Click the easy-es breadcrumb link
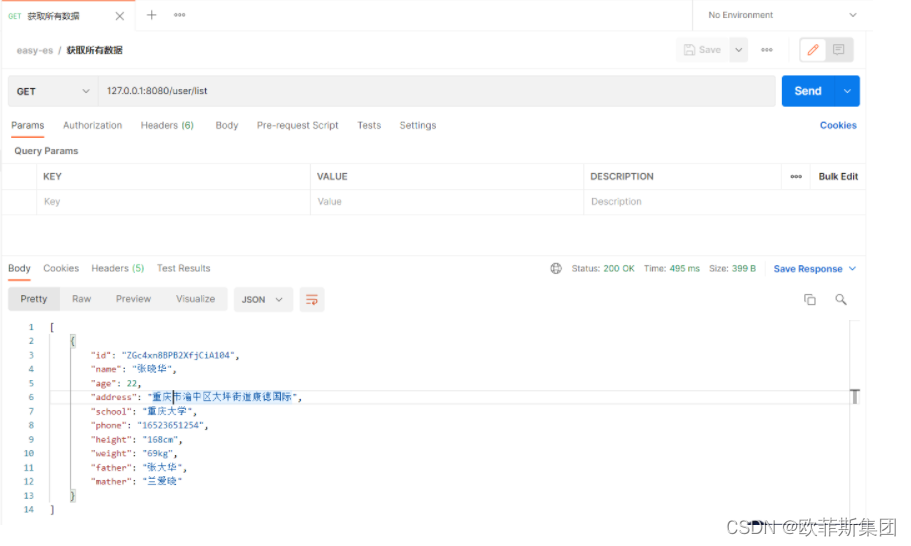The height and width of the screenshot is (546, 911). [x=35, y=51]
